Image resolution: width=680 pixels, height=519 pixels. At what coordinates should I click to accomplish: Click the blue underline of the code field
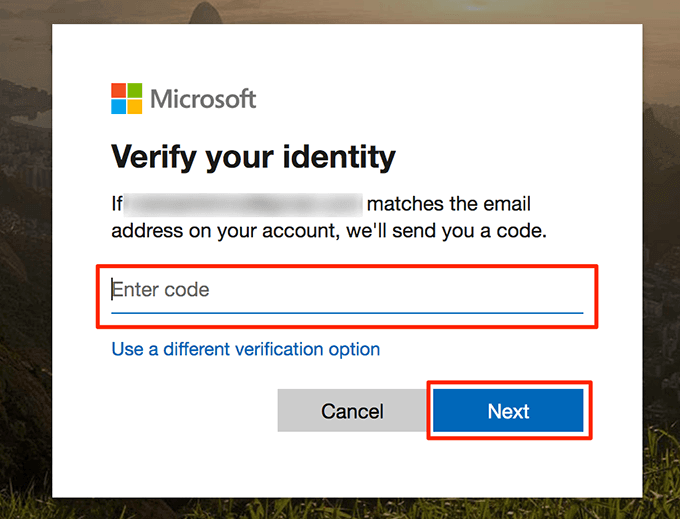346,312
